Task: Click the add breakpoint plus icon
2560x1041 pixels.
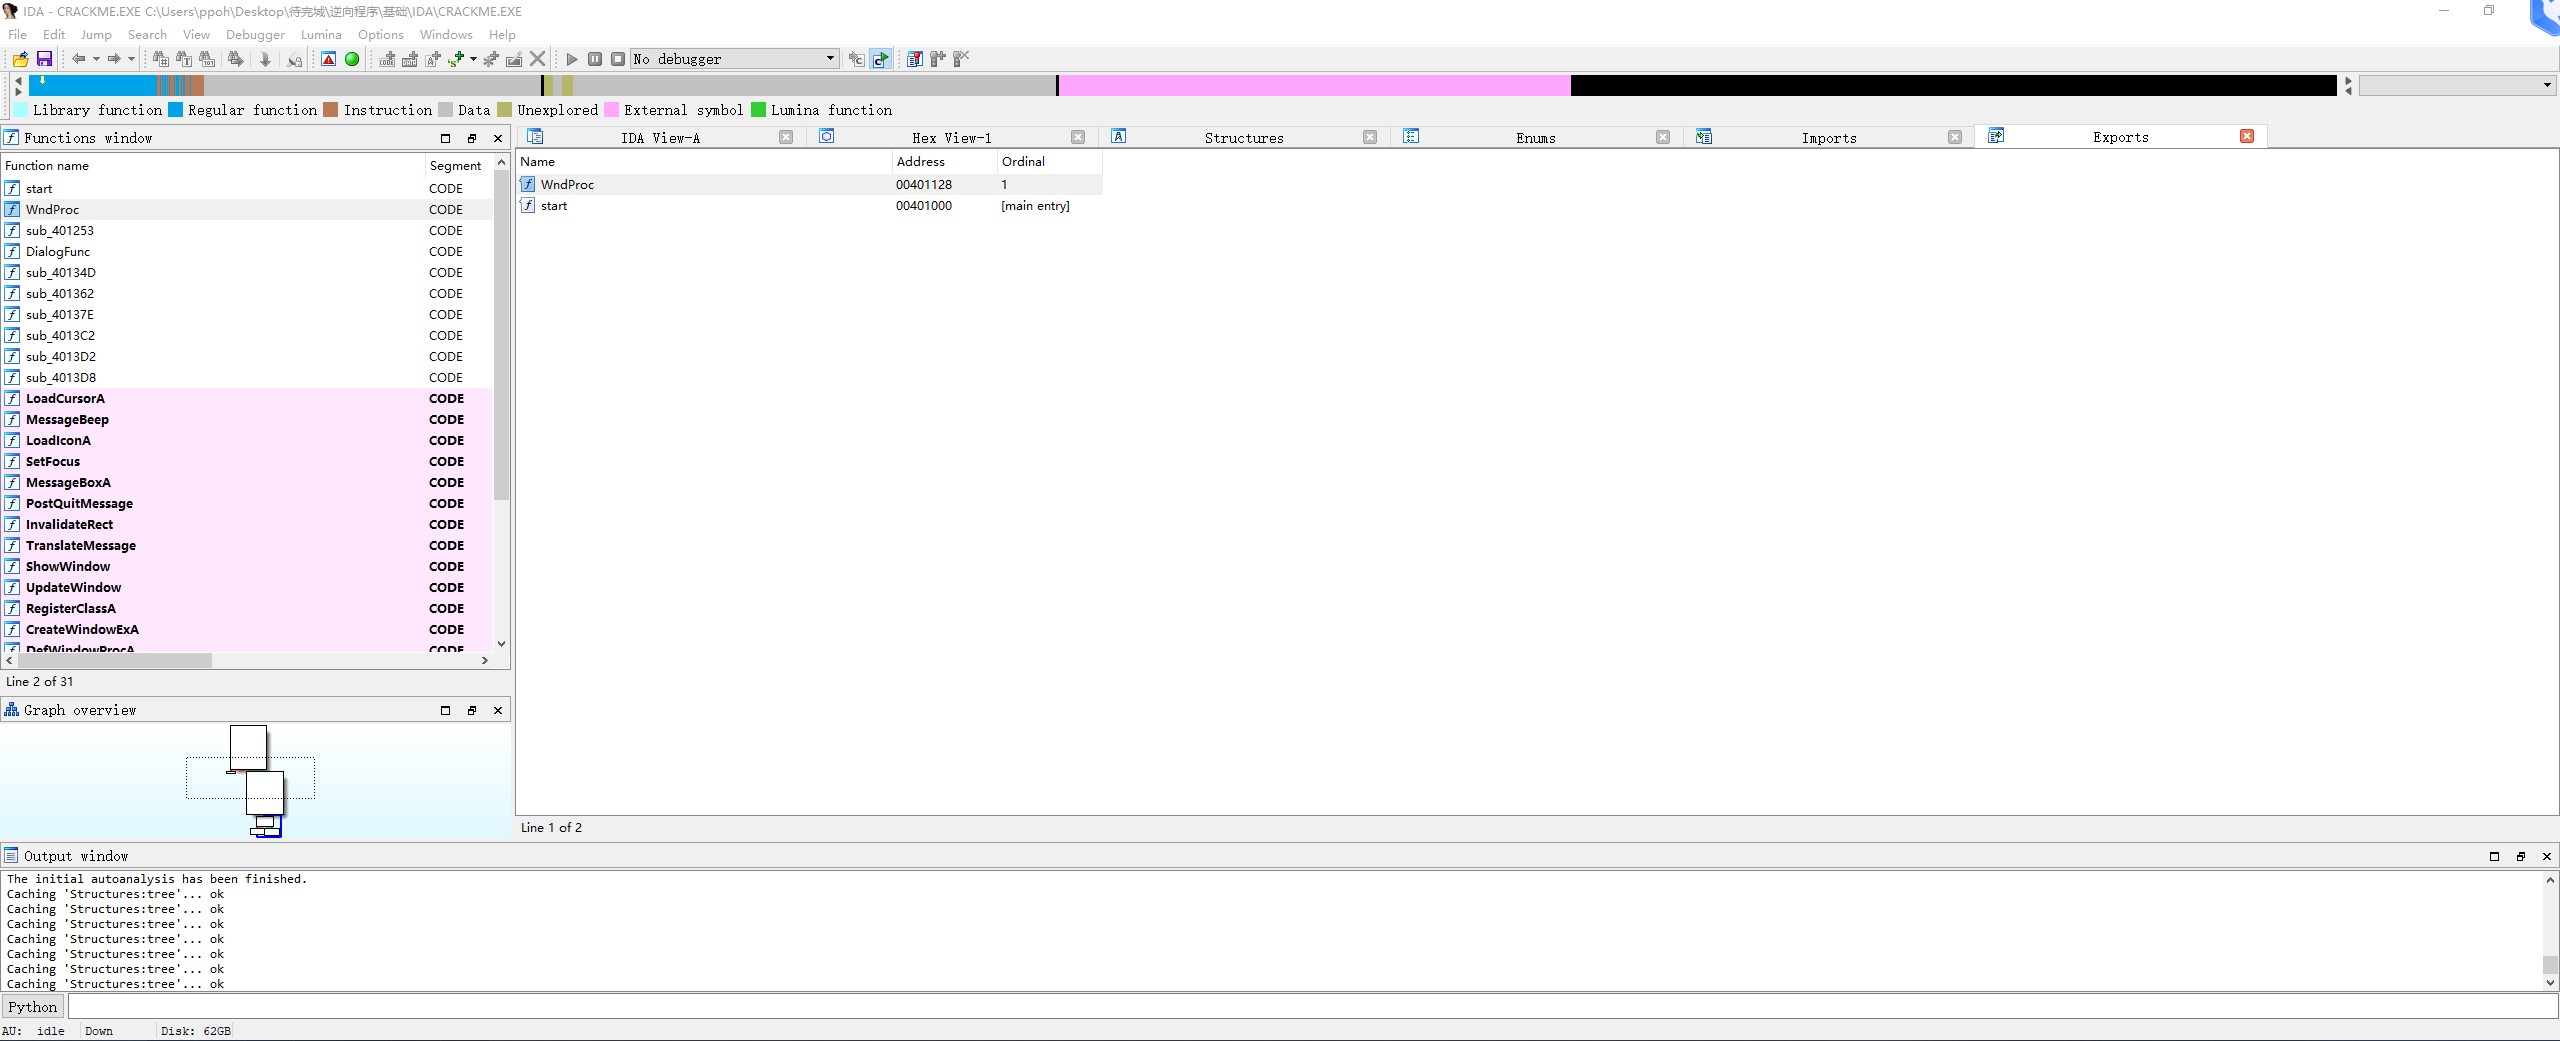Action: (x=938, y=59)
